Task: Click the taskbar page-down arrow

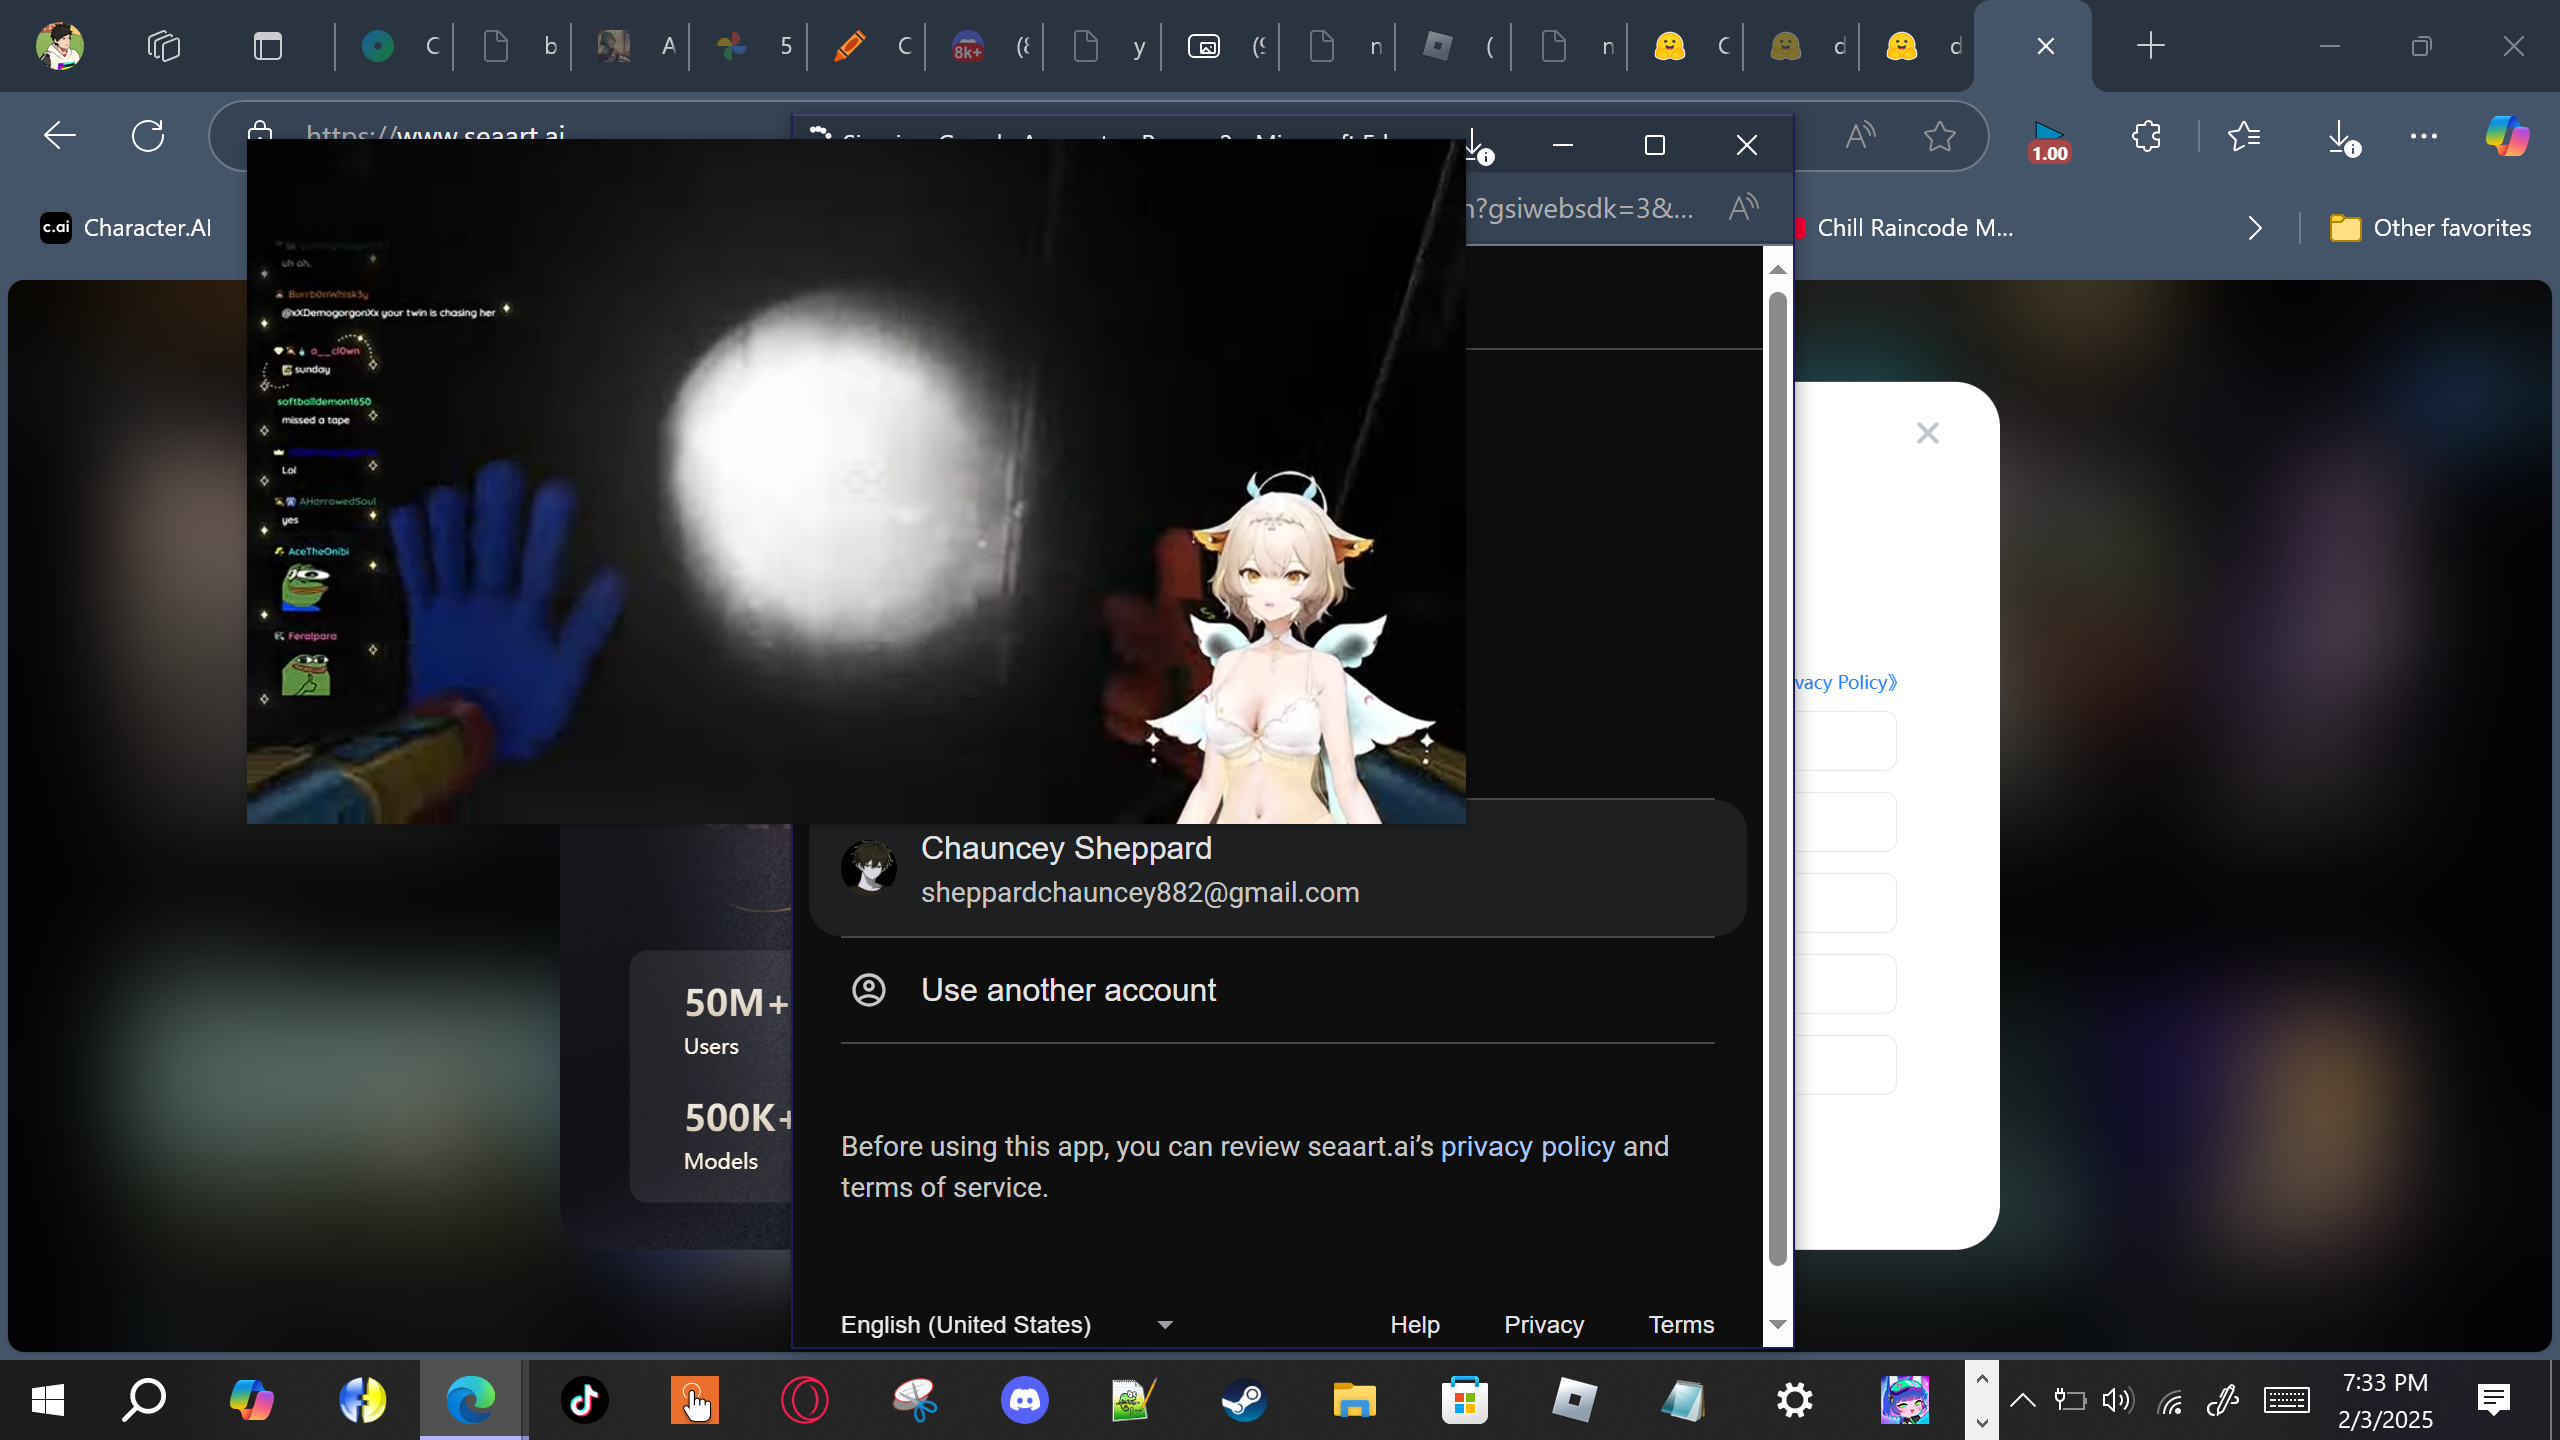Action: pyautogui.click(x=1982, y=1422)
